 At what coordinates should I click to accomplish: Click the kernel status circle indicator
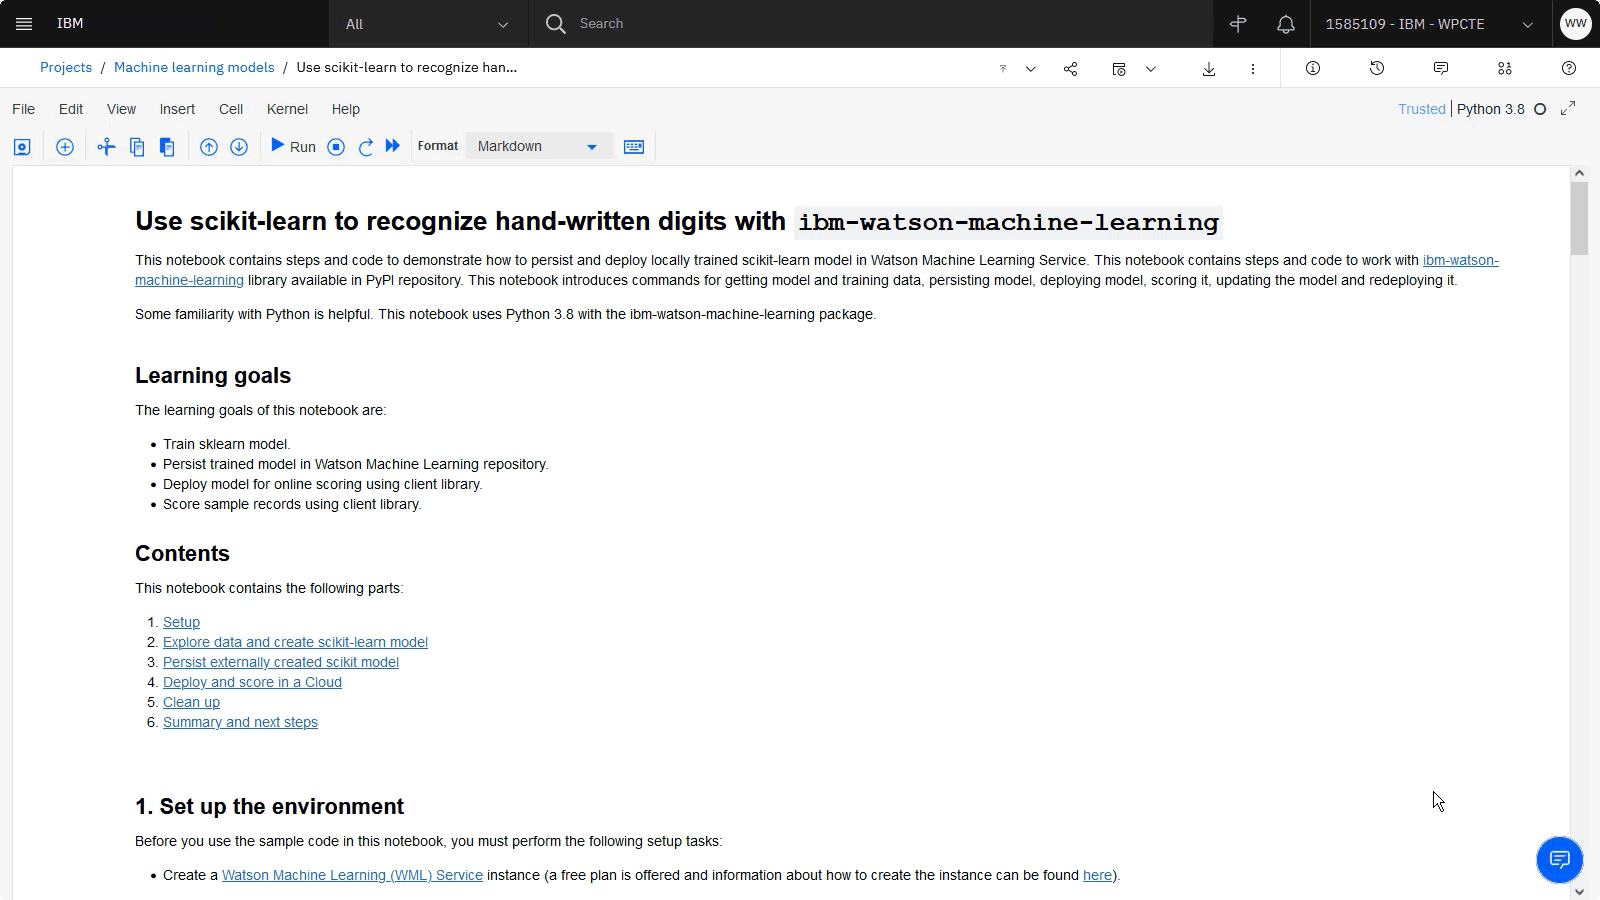click(1540, 109)
